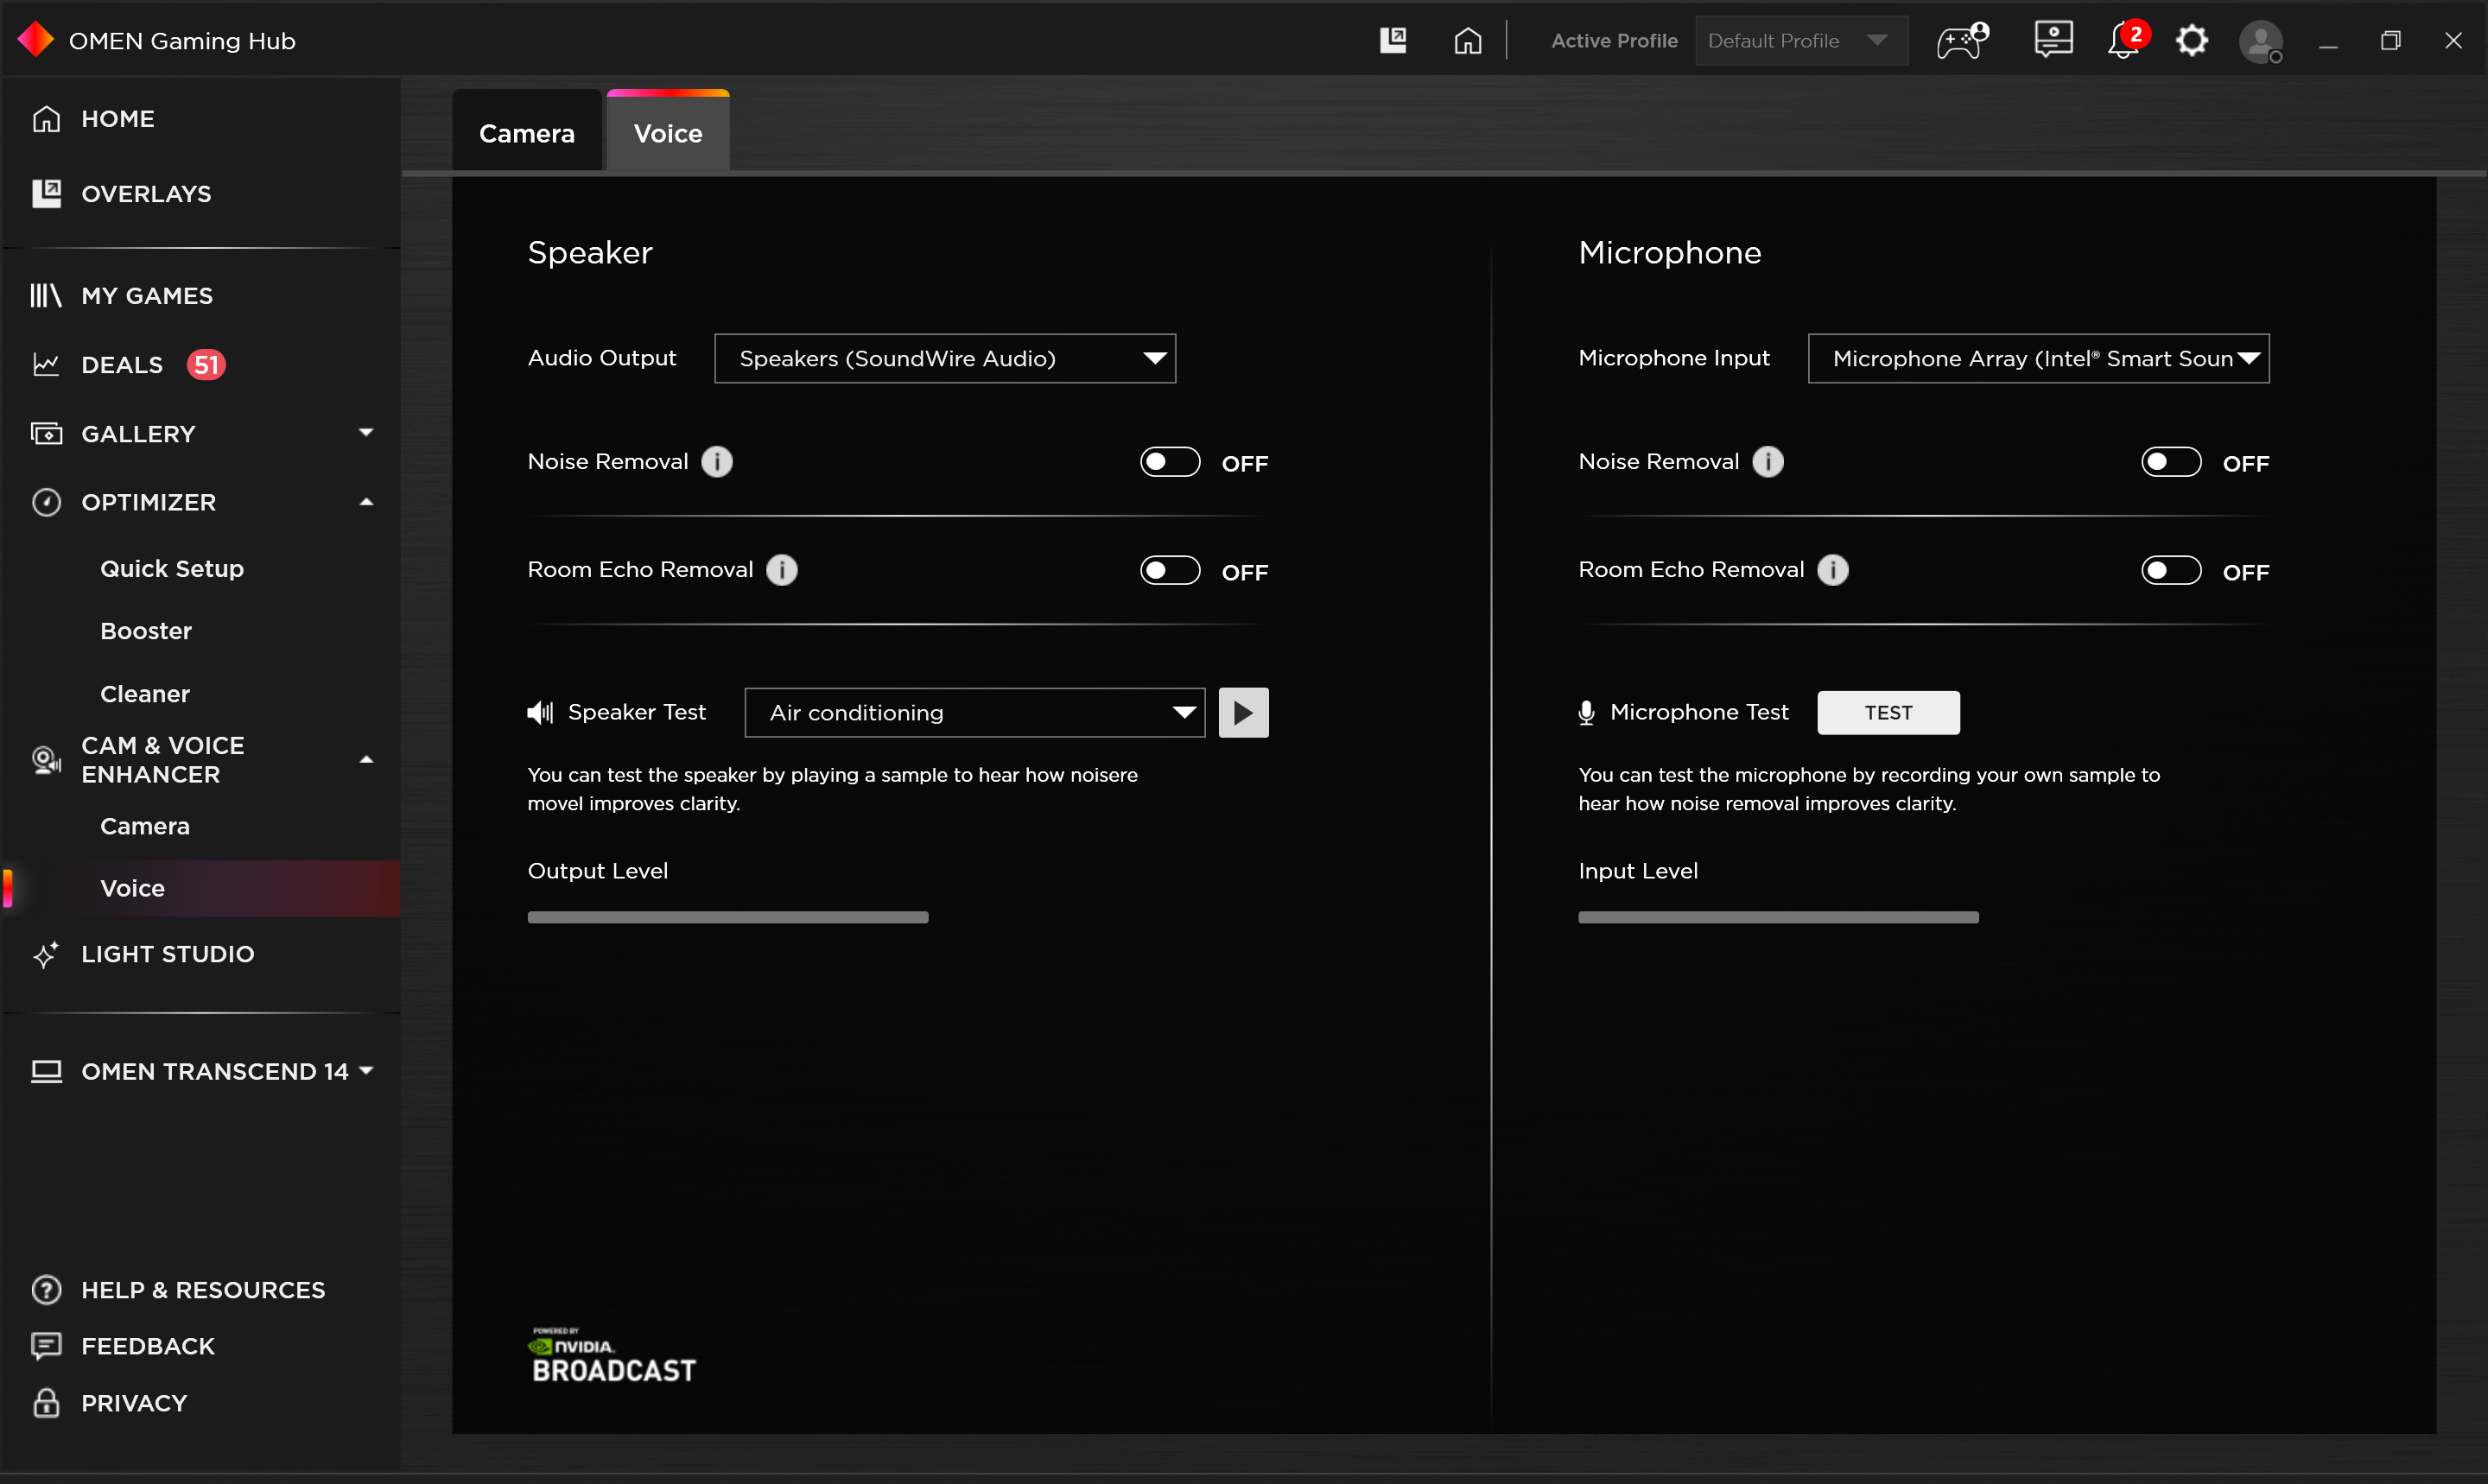This screenshot has width=2488, height=1484.
Task: Open the Microphone Input dropdown
Action: tap(2038, 358)
